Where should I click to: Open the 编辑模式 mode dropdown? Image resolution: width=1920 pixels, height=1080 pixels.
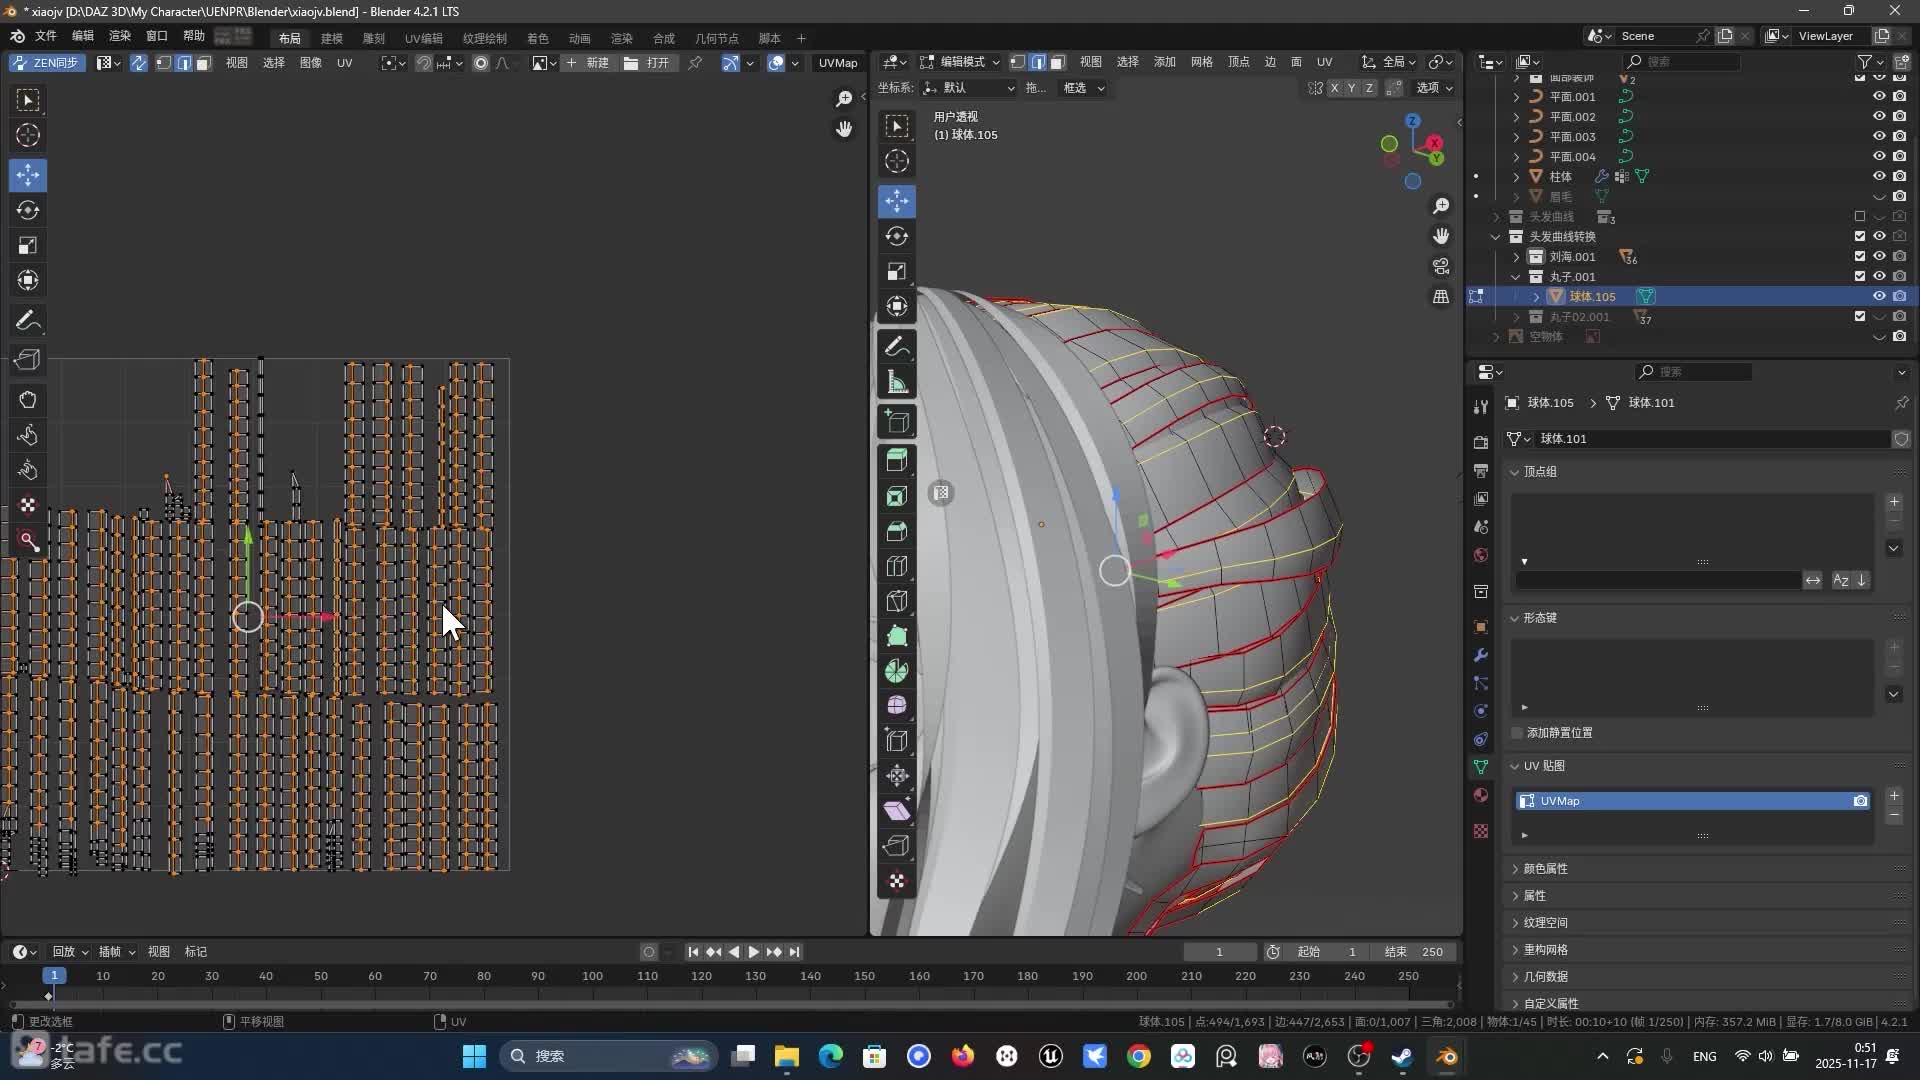point(960,62)
